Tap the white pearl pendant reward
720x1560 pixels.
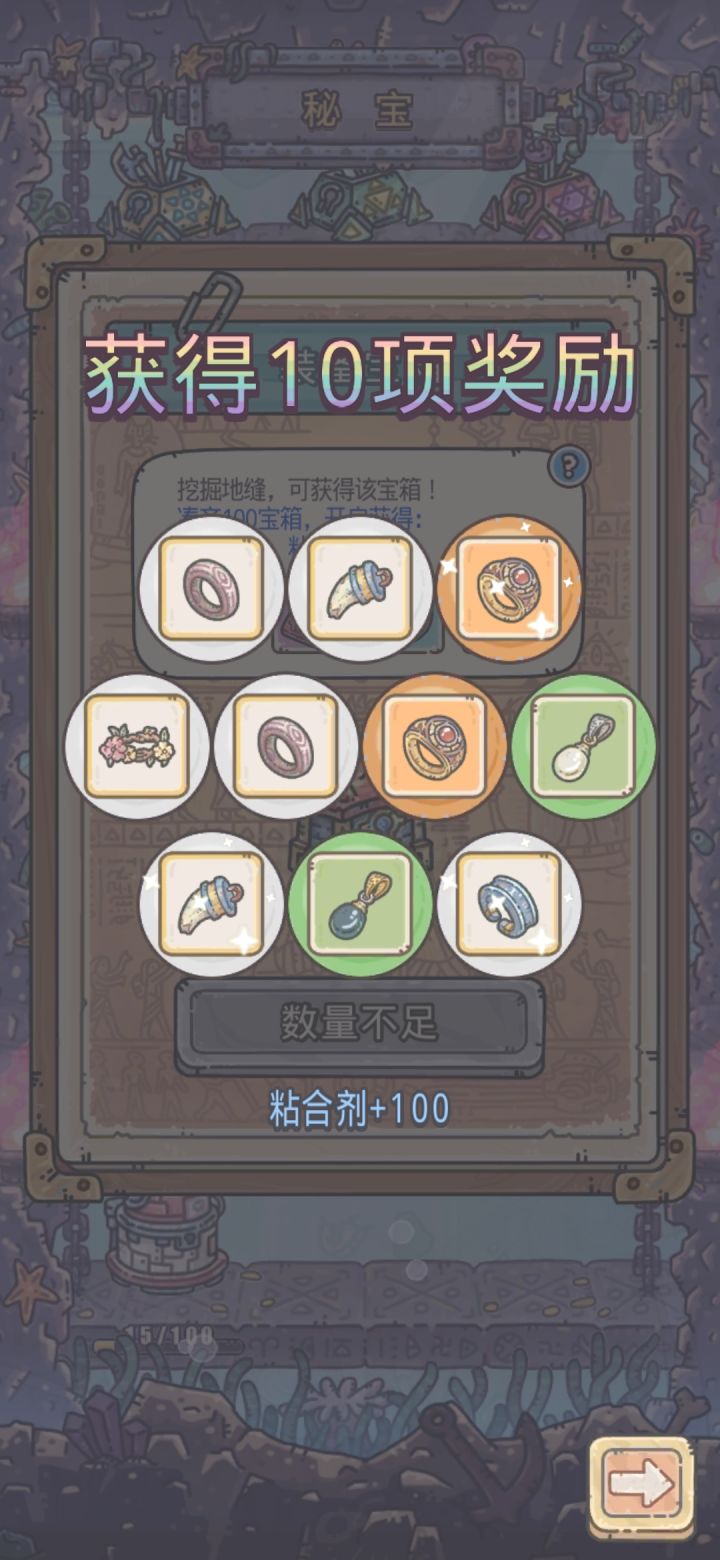(584, 746)
